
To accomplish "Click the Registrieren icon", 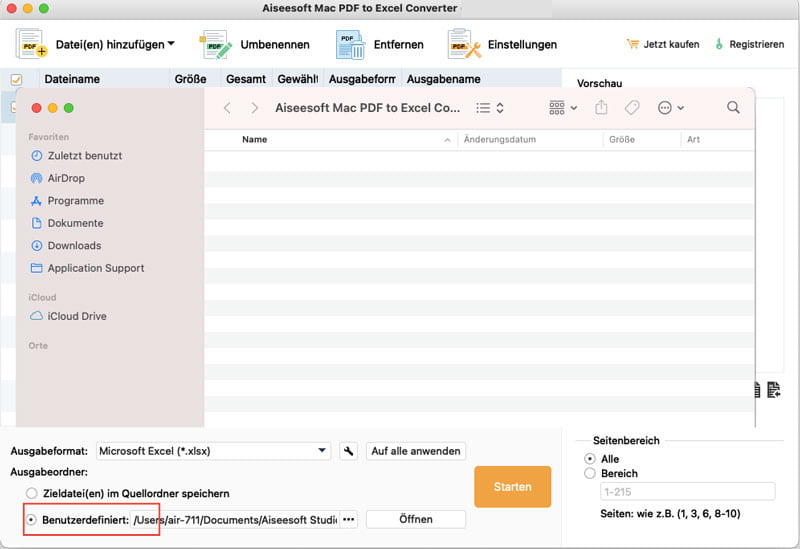I will pyautogui.click(x=721, y=45).
